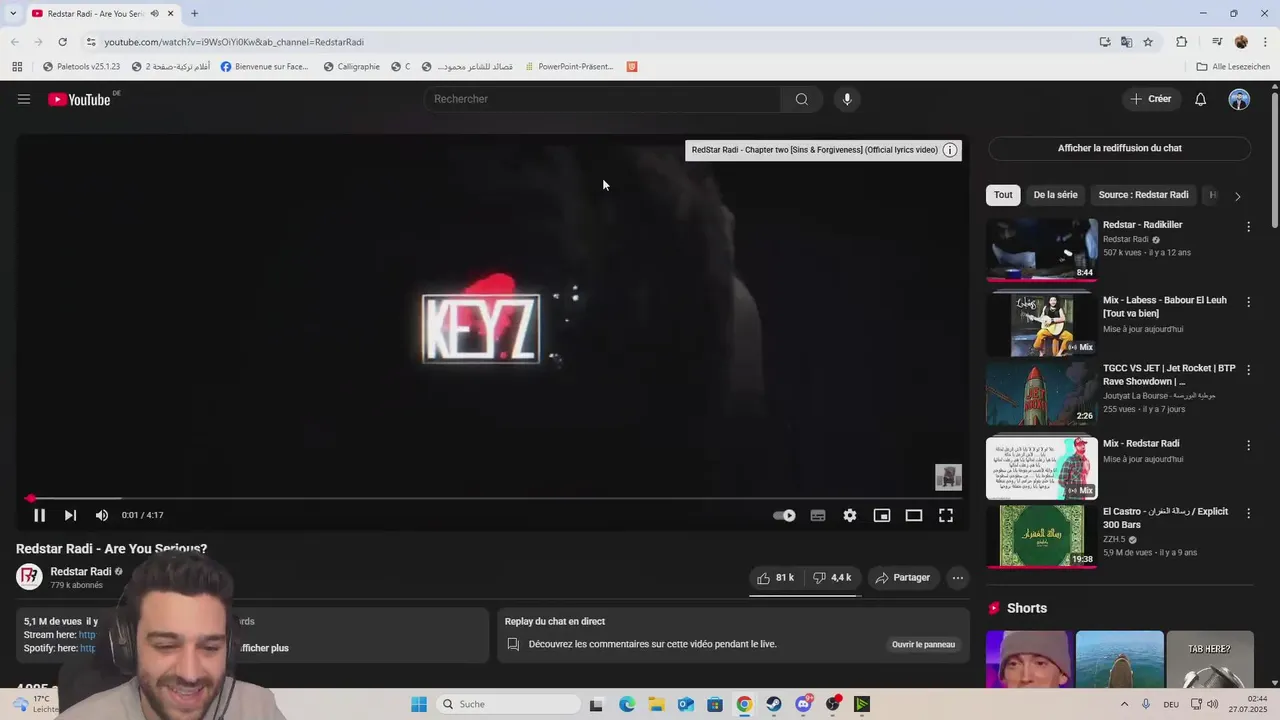The width and height of the screenshot is (1280, 720).
Task: Go to the YouTube home logo
Action: click(x=79, y=99)
